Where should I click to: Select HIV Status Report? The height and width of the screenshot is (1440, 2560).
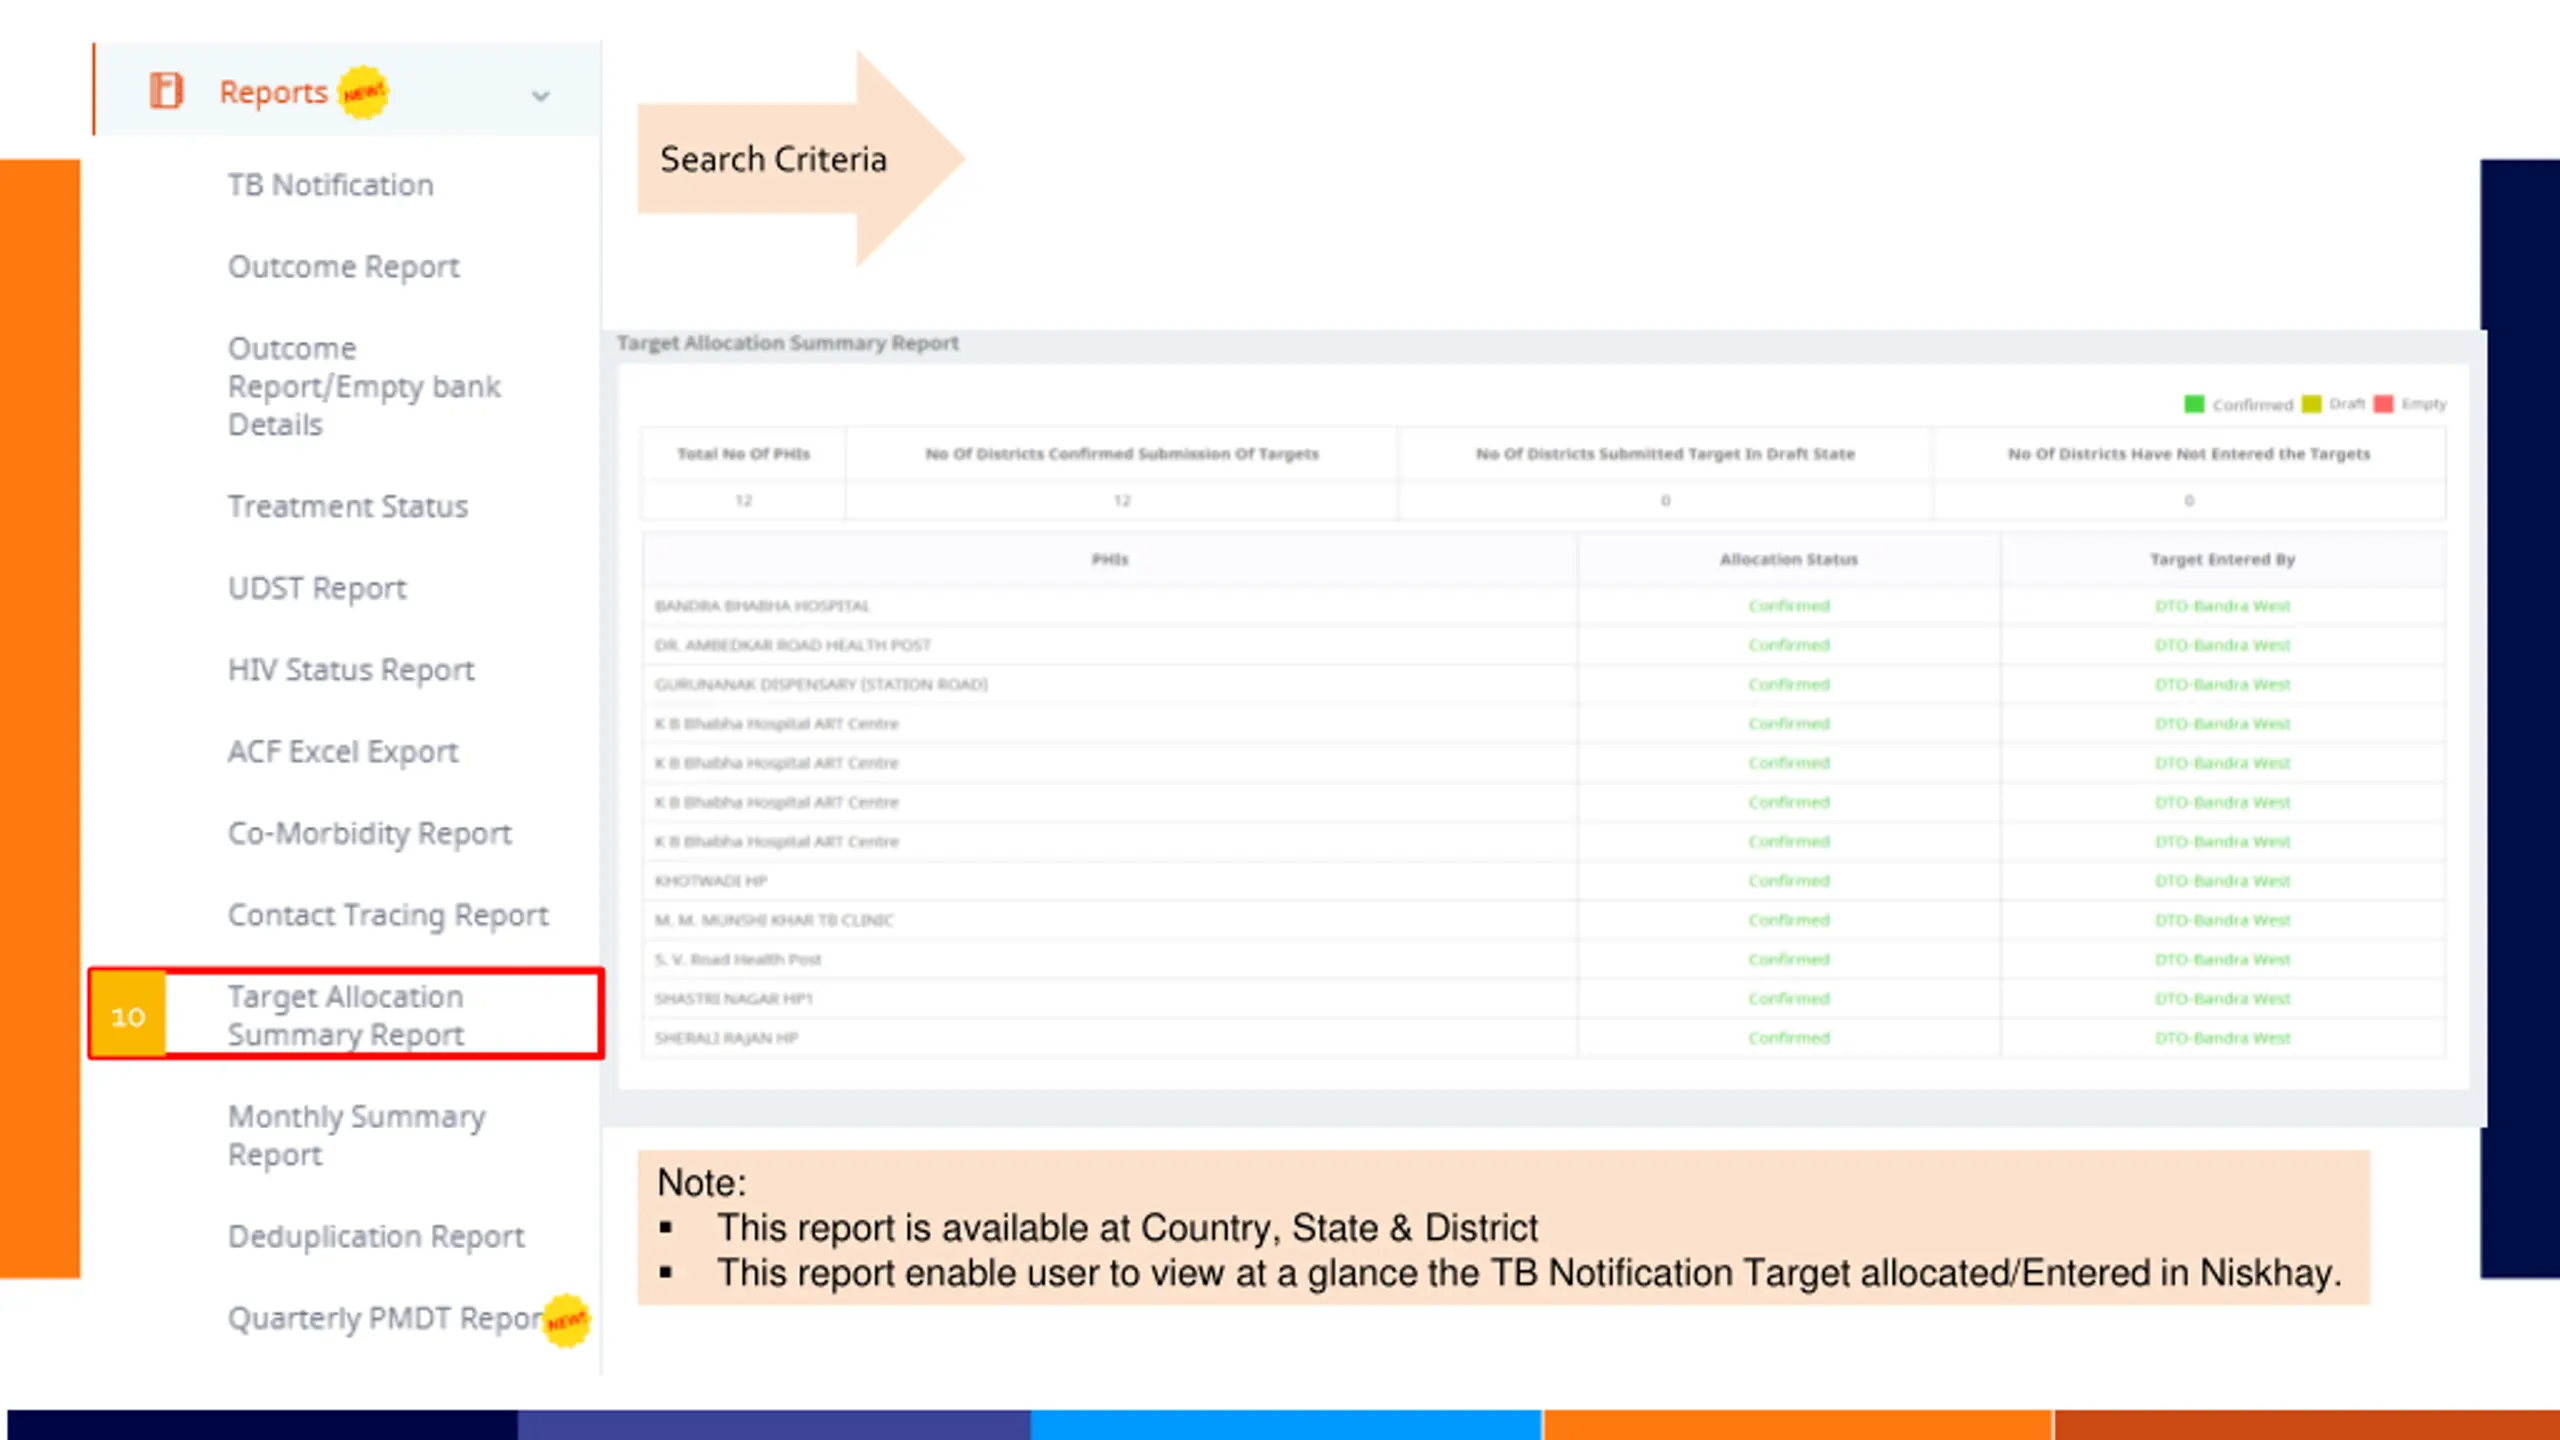[351, 670]
